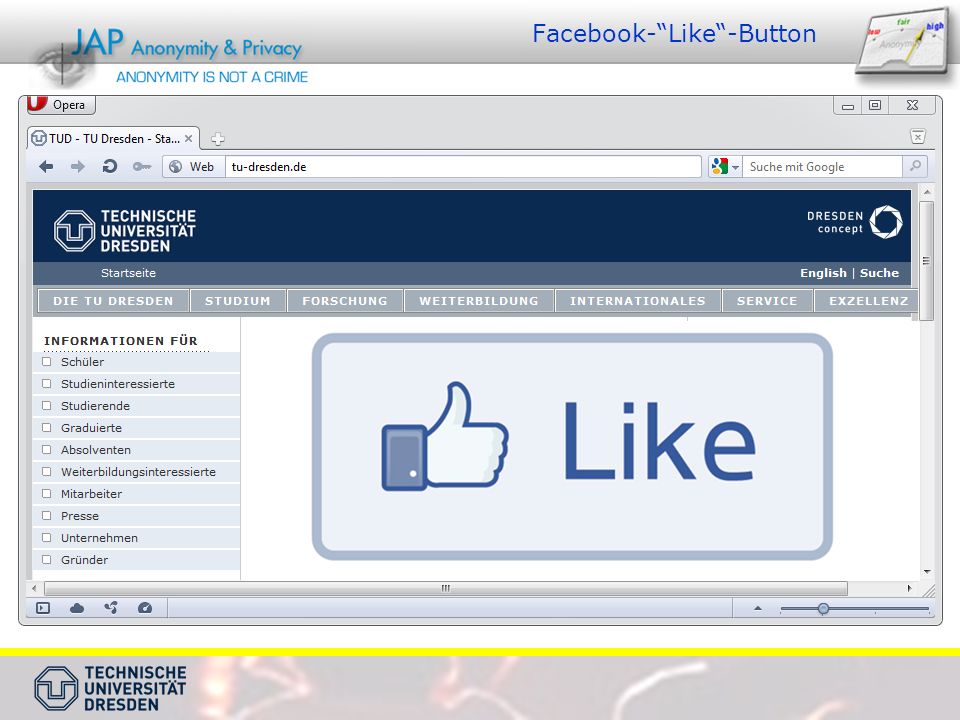Click scroll right arrow of page
The width and height of the screenshot is (960, 720).
tap(910, 588)
